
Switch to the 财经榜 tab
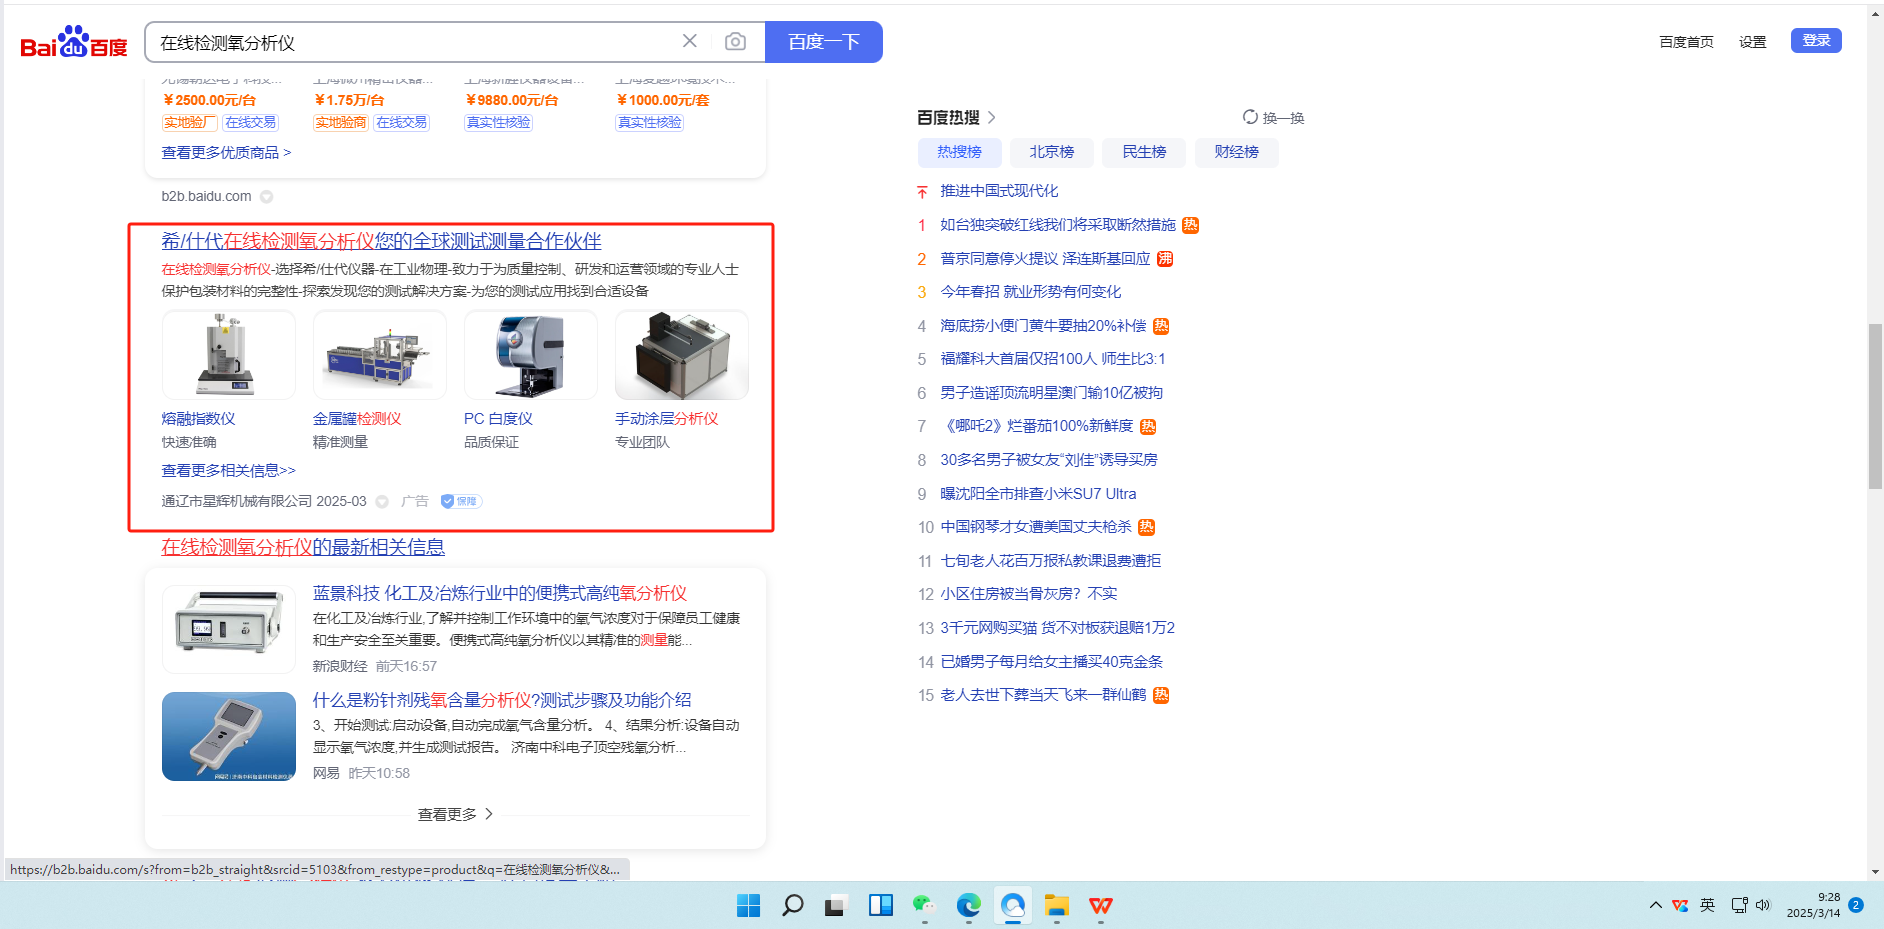pyautogui.click(x=1236, y=152)
